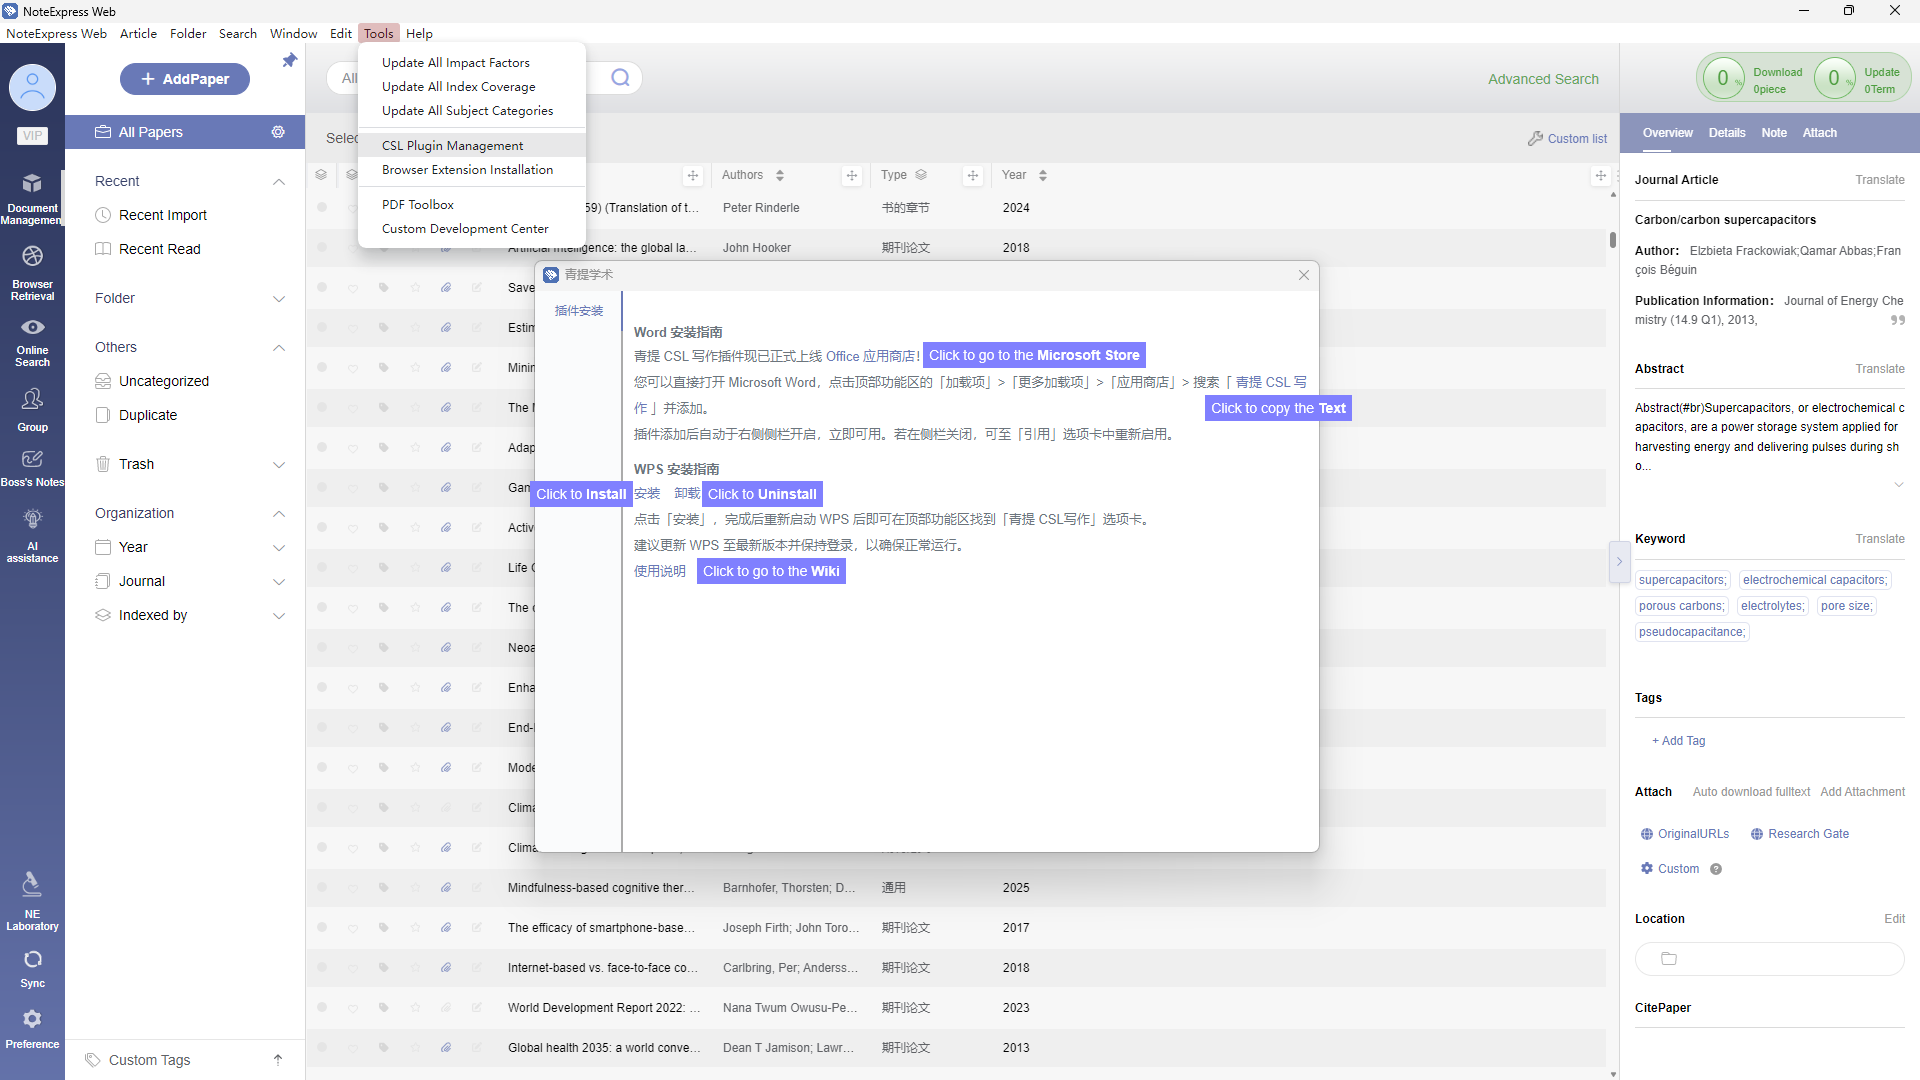1920x1080 pixels.
Task: Click the Sync icon
Action: pos(32,968)
